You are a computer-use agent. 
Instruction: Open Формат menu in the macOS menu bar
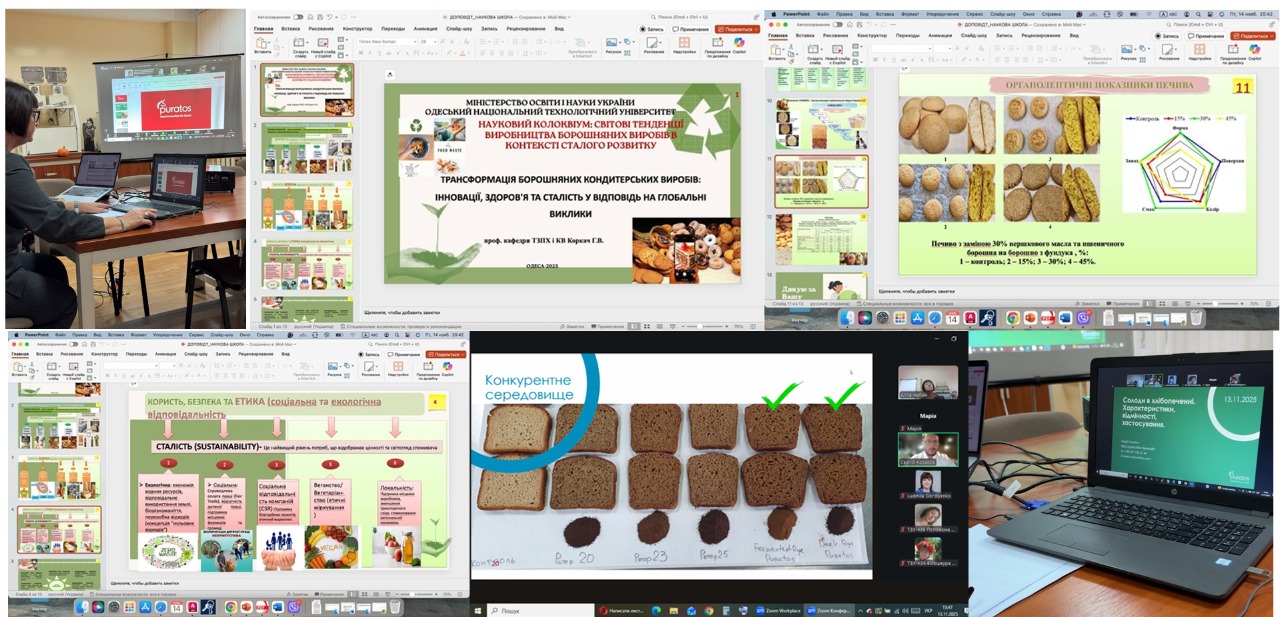click(x=906, y=14)
